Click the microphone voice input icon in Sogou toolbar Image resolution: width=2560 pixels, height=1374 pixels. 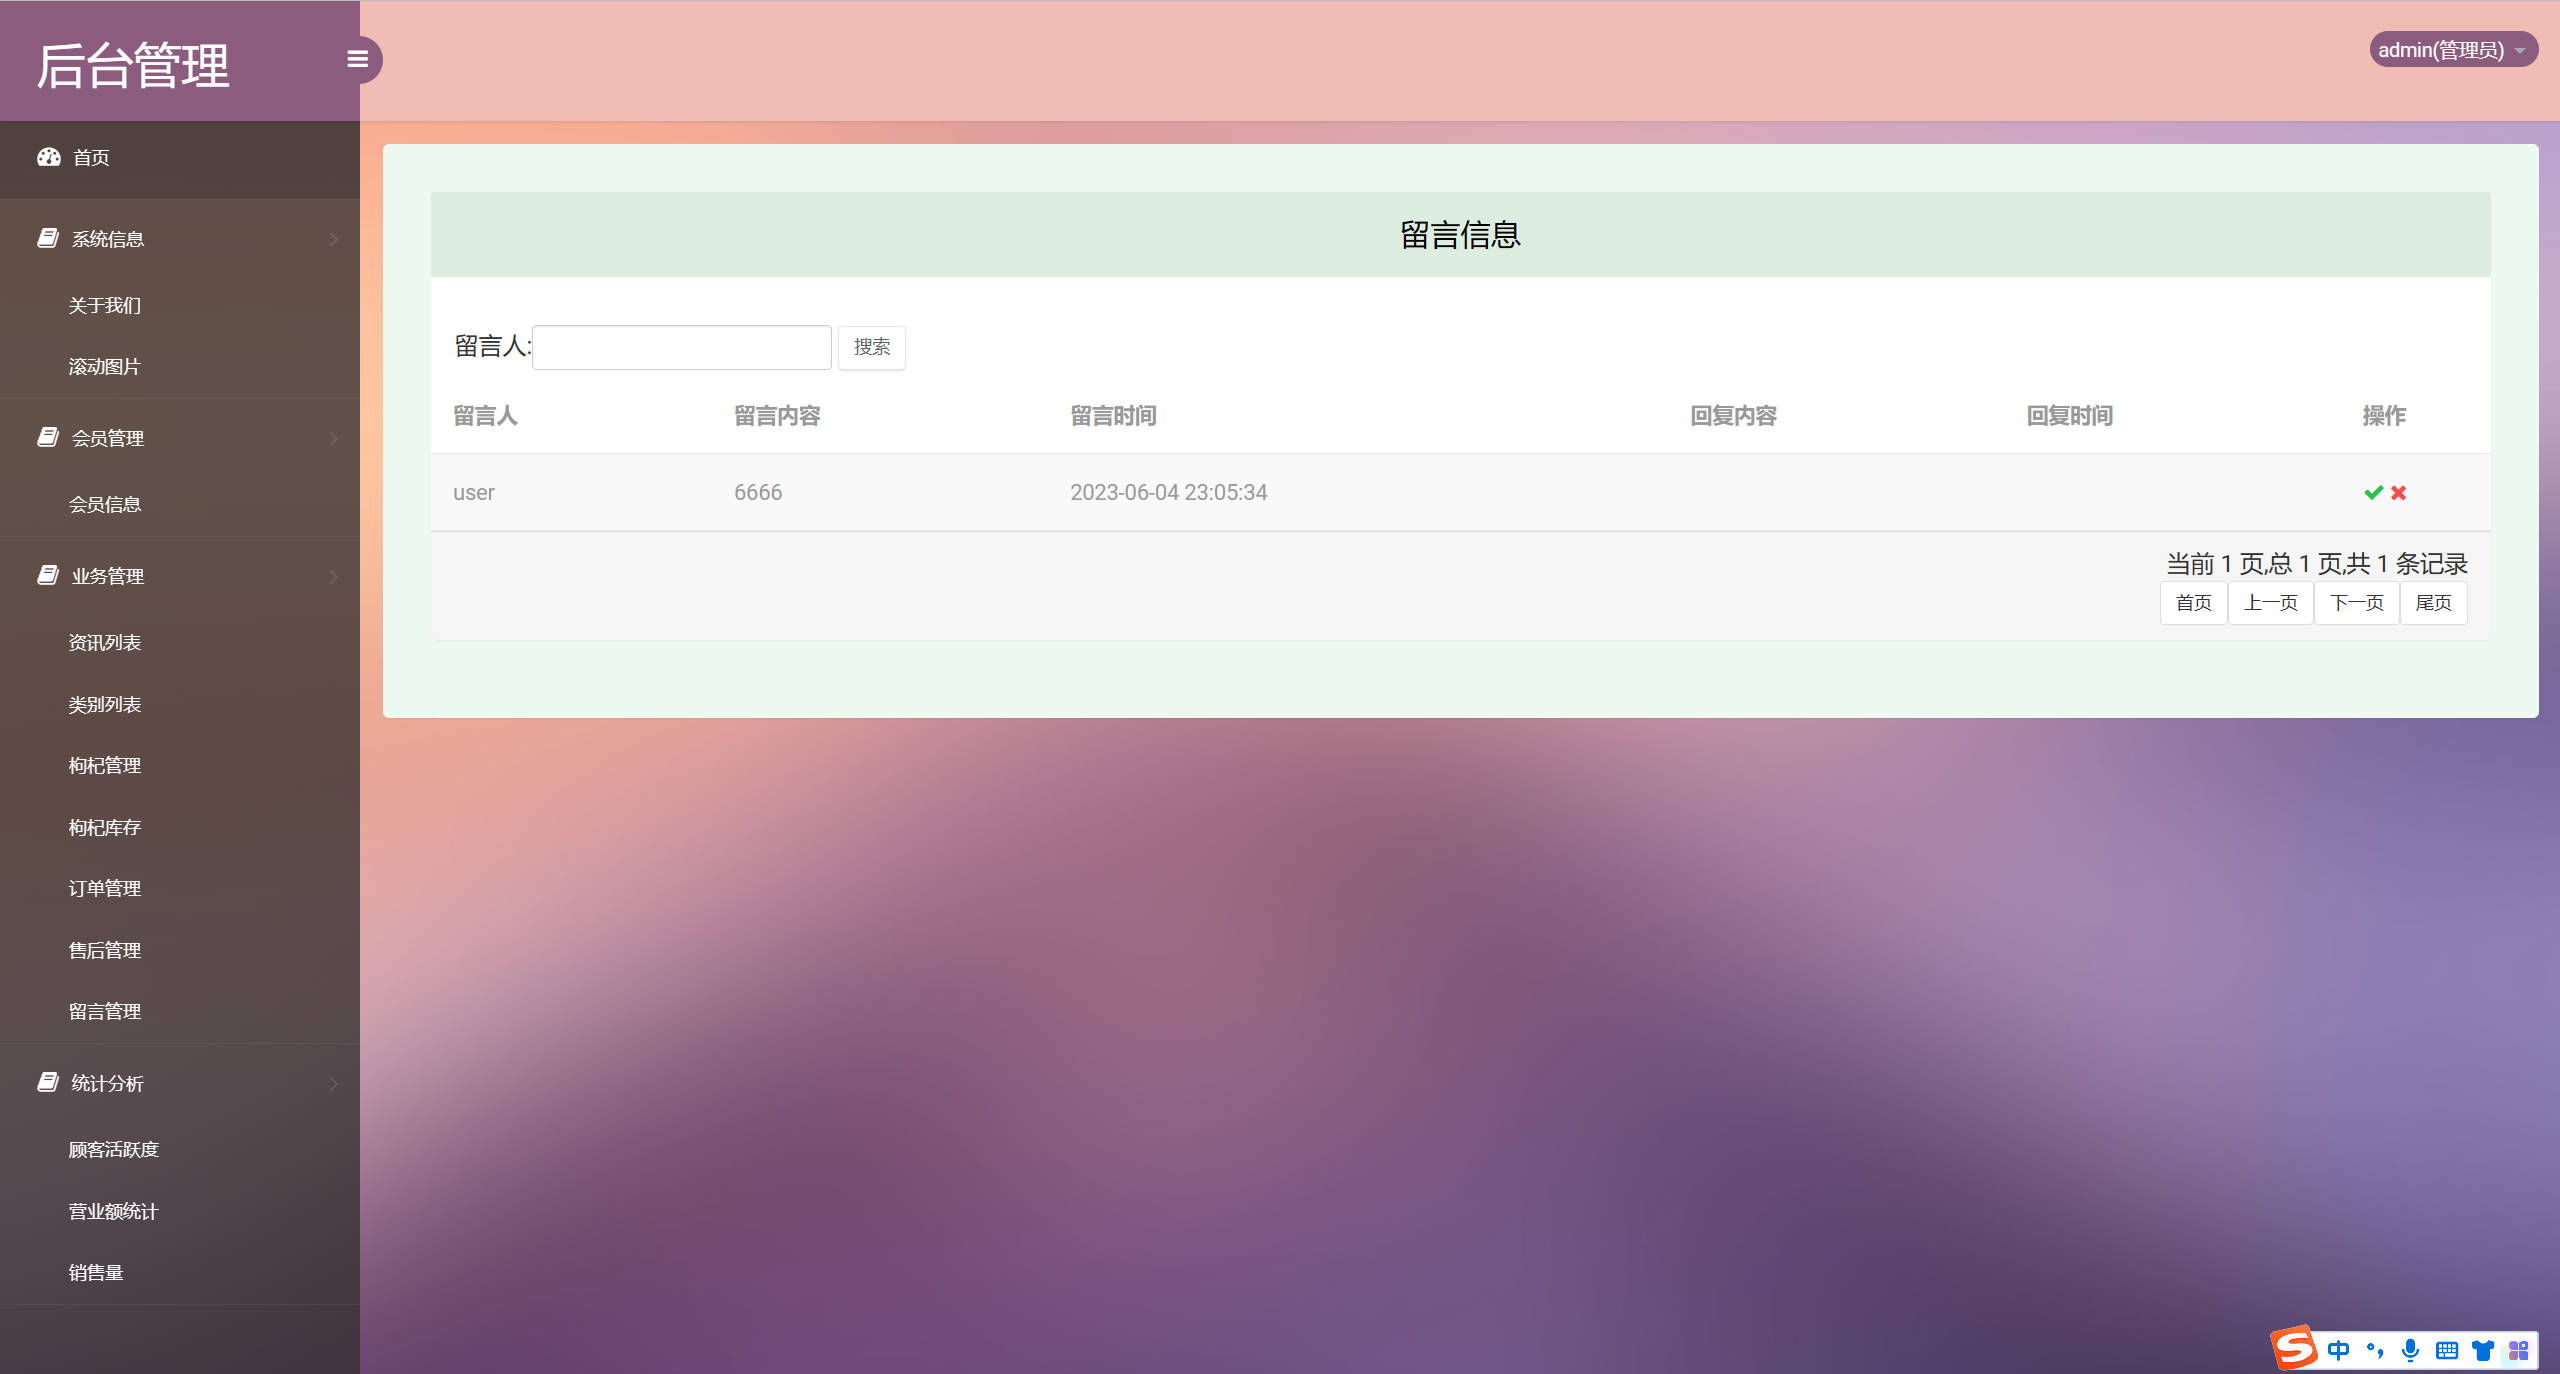point(2410,1349)
